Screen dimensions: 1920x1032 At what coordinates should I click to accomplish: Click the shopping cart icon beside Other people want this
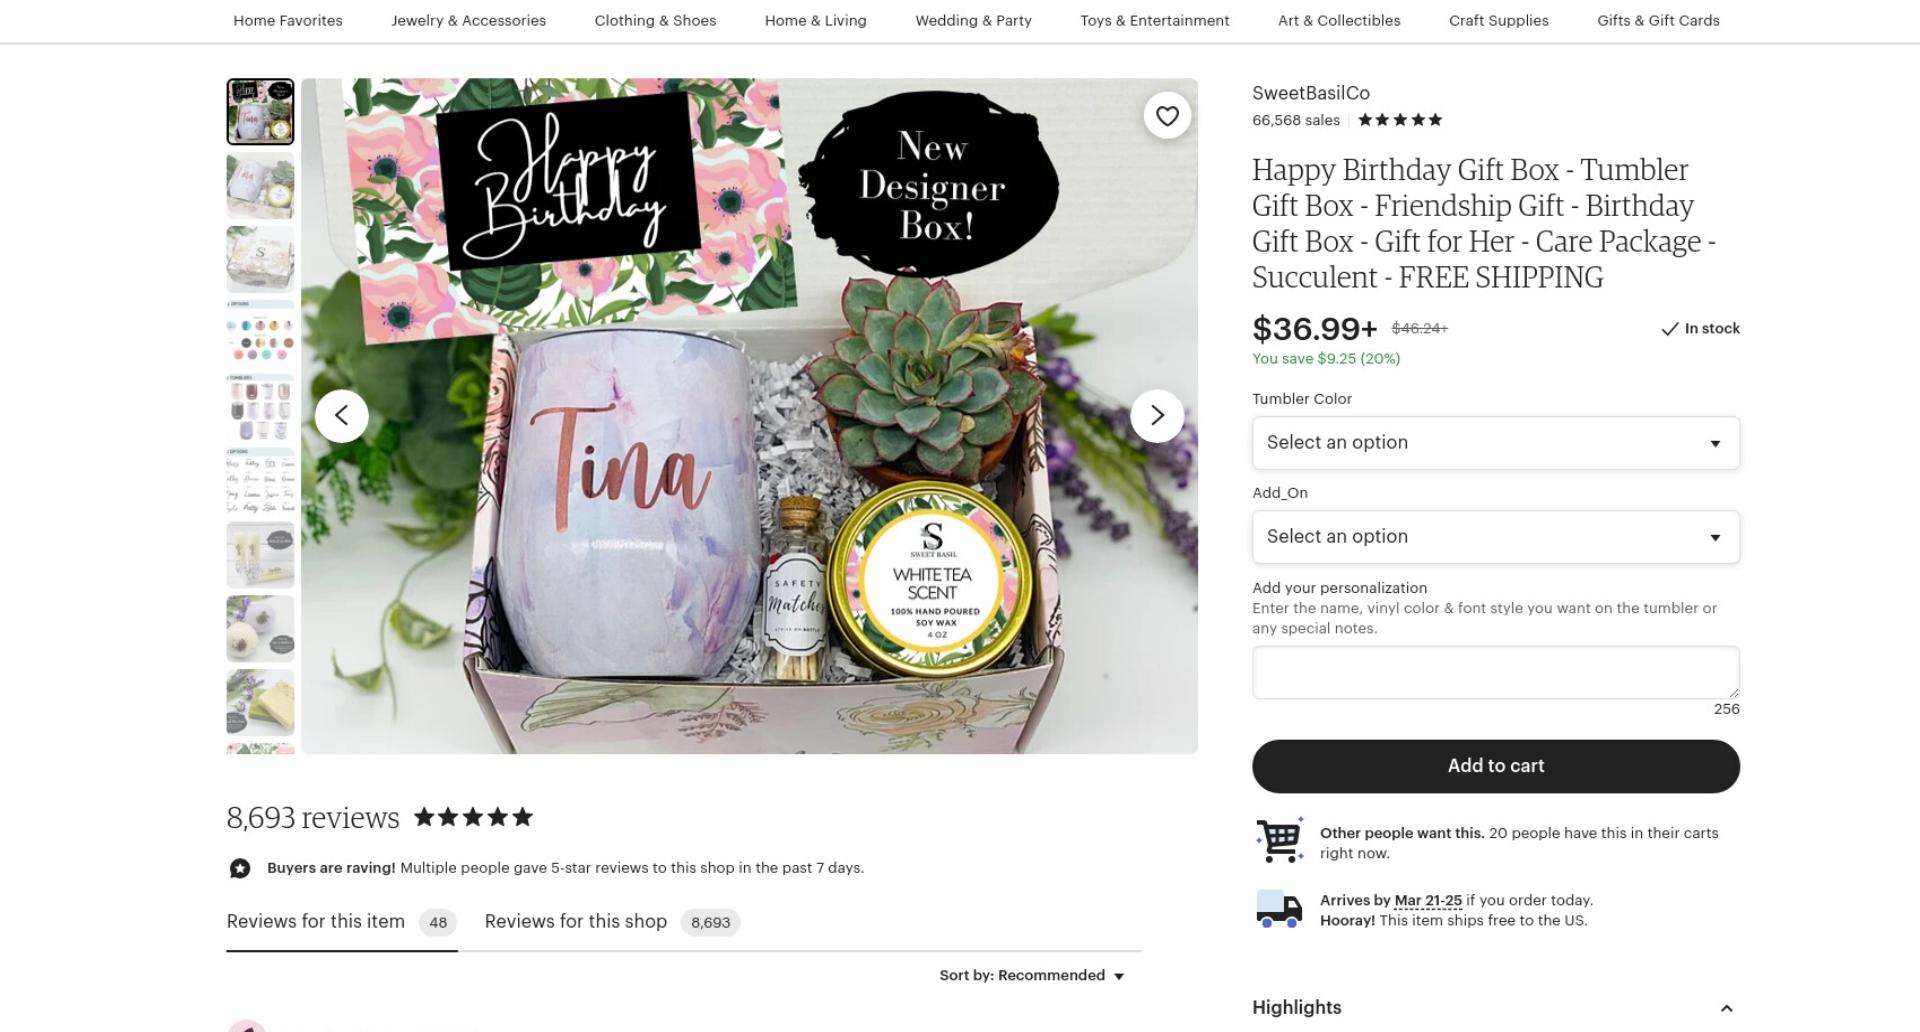point(1279,840)
